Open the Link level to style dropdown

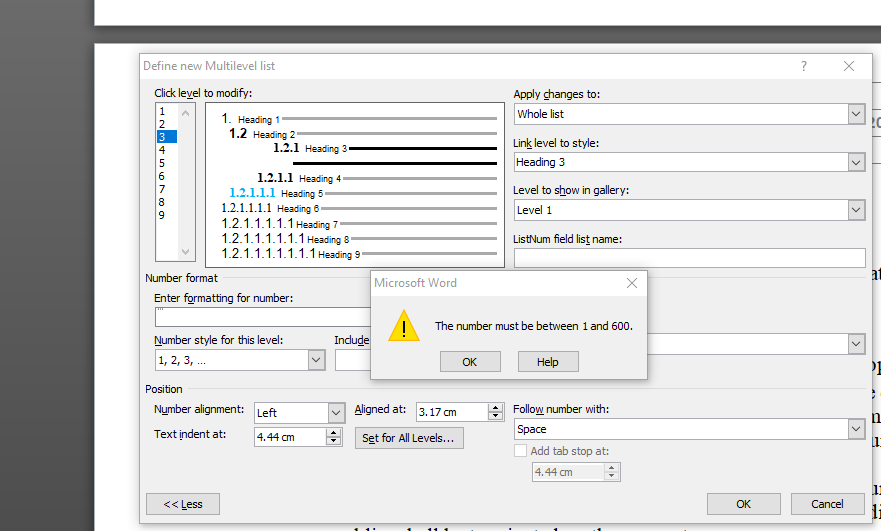(856, 162)
